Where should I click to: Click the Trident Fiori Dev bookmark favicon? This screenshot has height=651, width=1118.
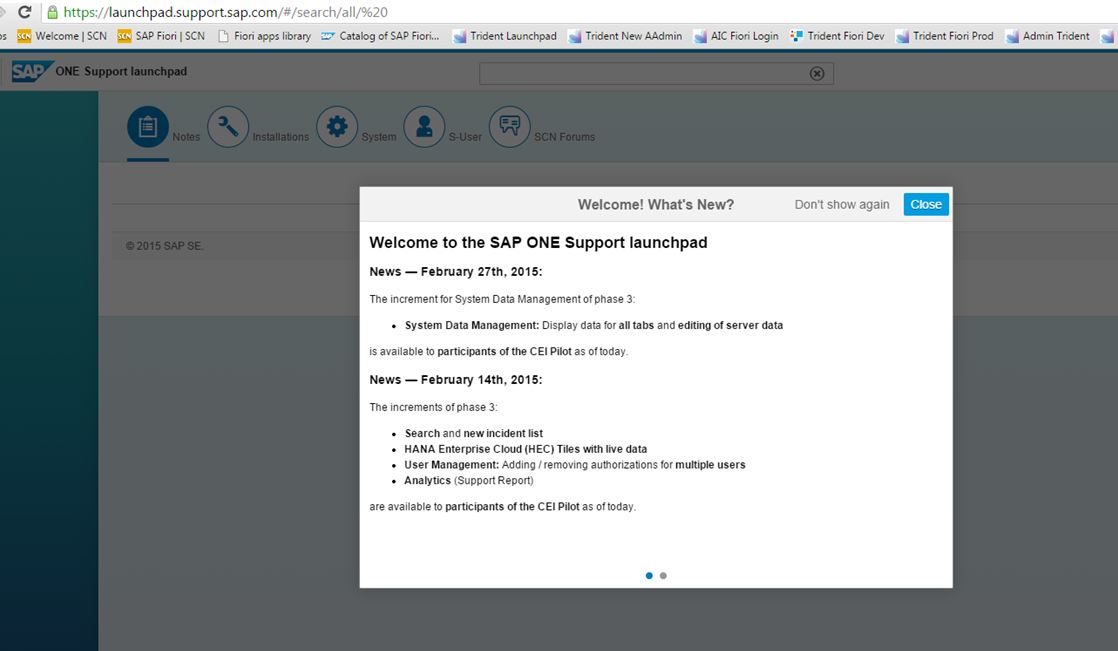796,36
